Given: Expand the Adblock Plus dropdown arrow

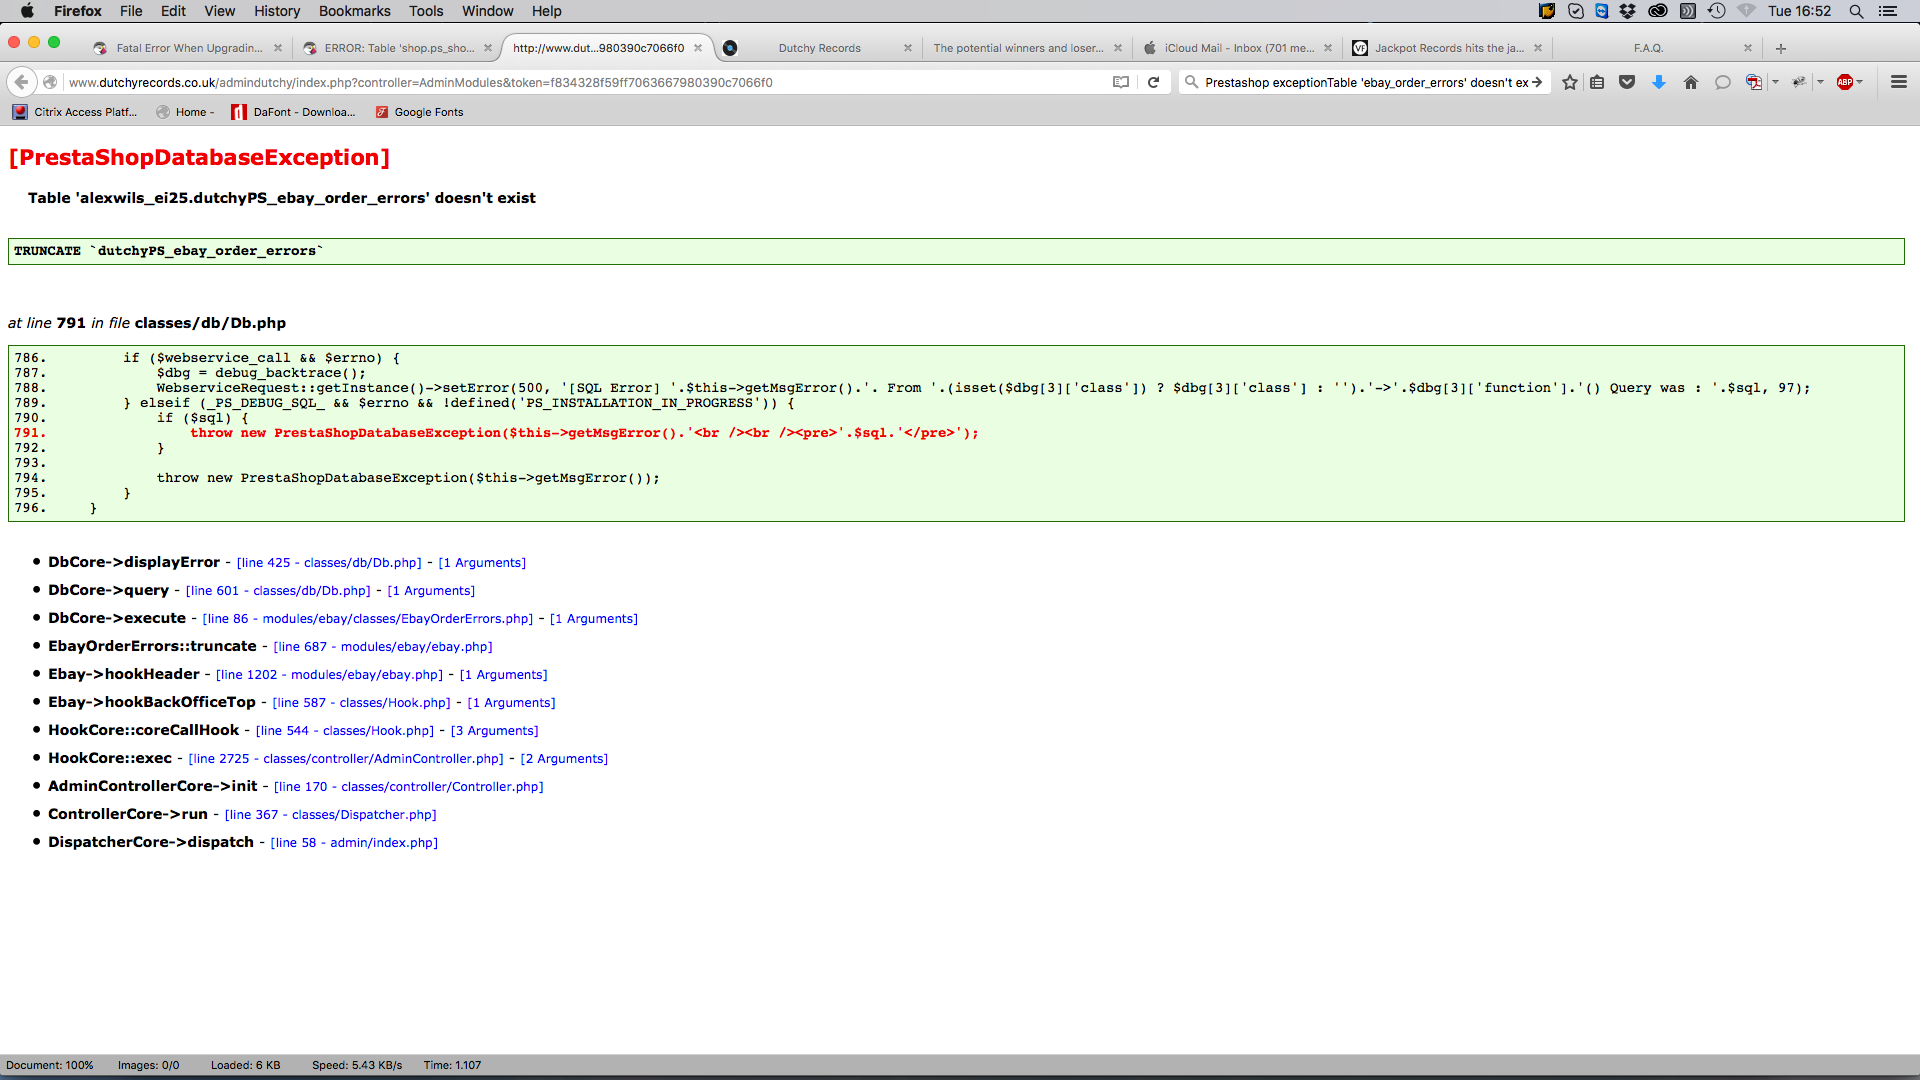Looking at the screenshot, I should pos(1860,82).
